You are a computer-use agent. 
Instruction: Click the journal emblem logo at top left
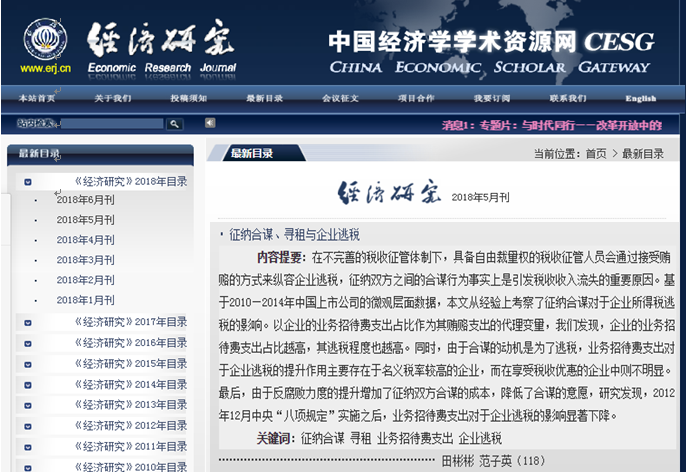(44, 41)
